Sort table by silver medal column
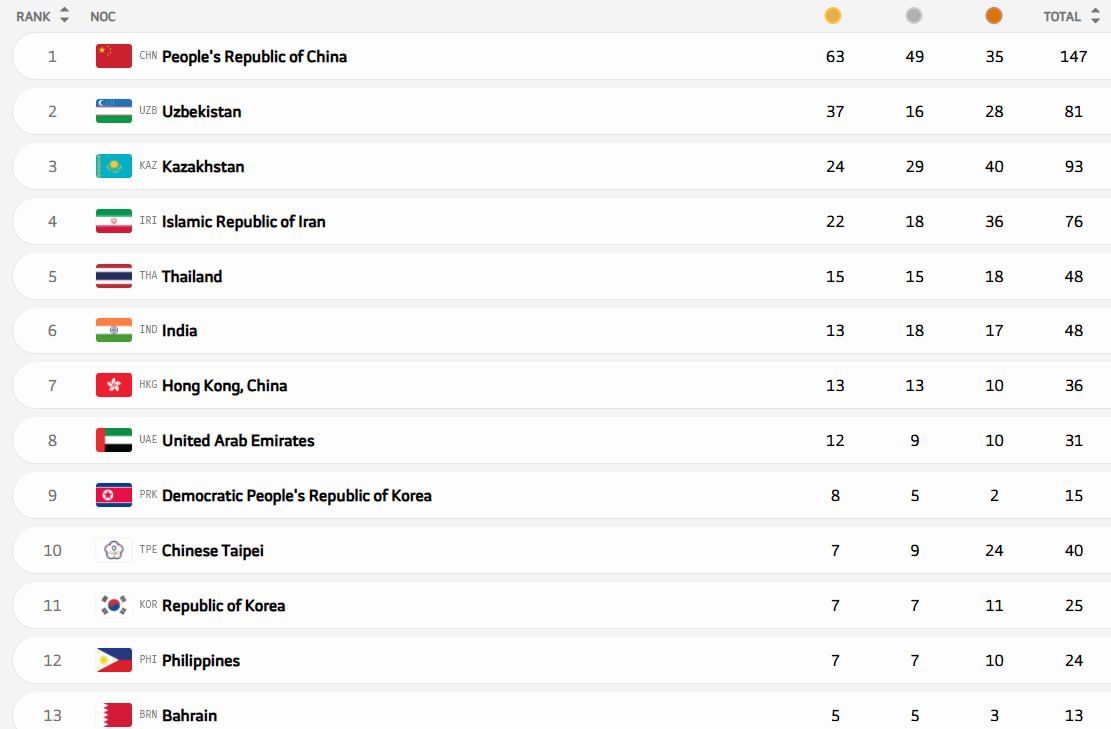Viewport: 1111px width, 729px height. coord(913,16)
